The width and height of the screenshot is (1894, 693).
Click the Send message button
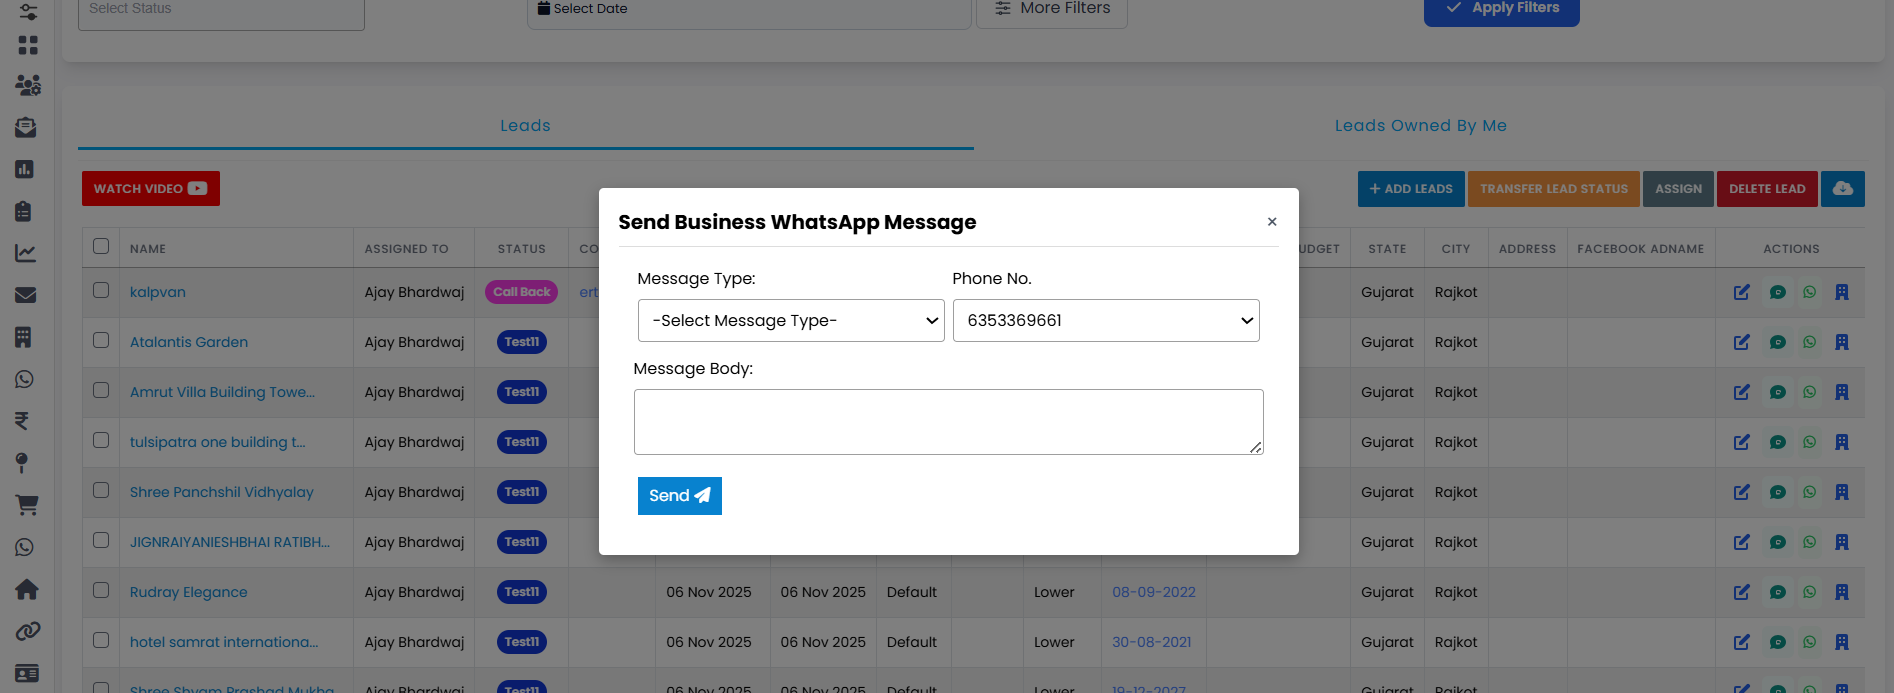coord(679,496)
